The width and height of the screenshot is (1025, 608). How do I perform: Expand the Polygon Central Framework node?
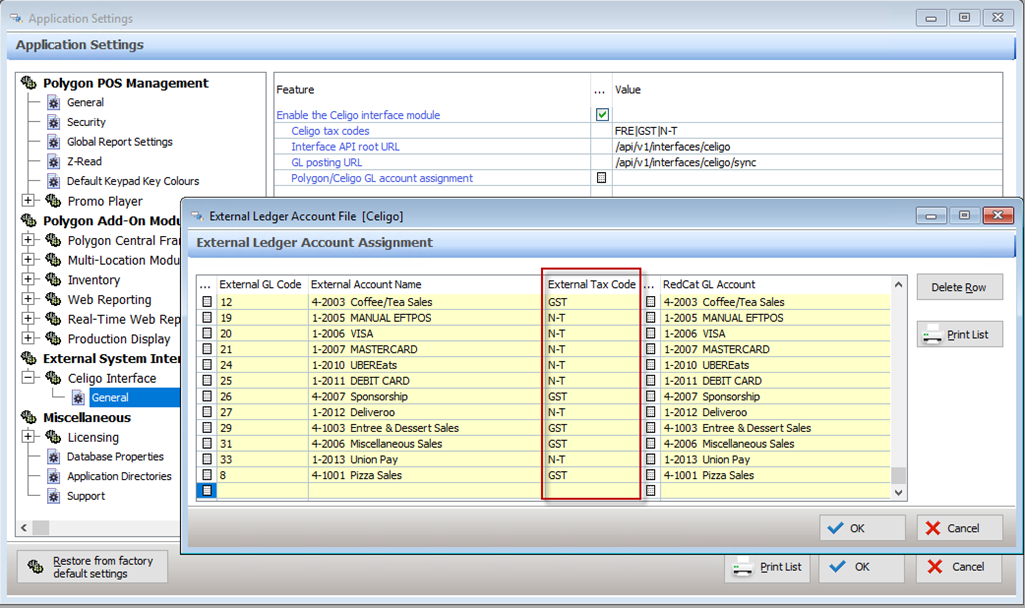tap(27, 240)
